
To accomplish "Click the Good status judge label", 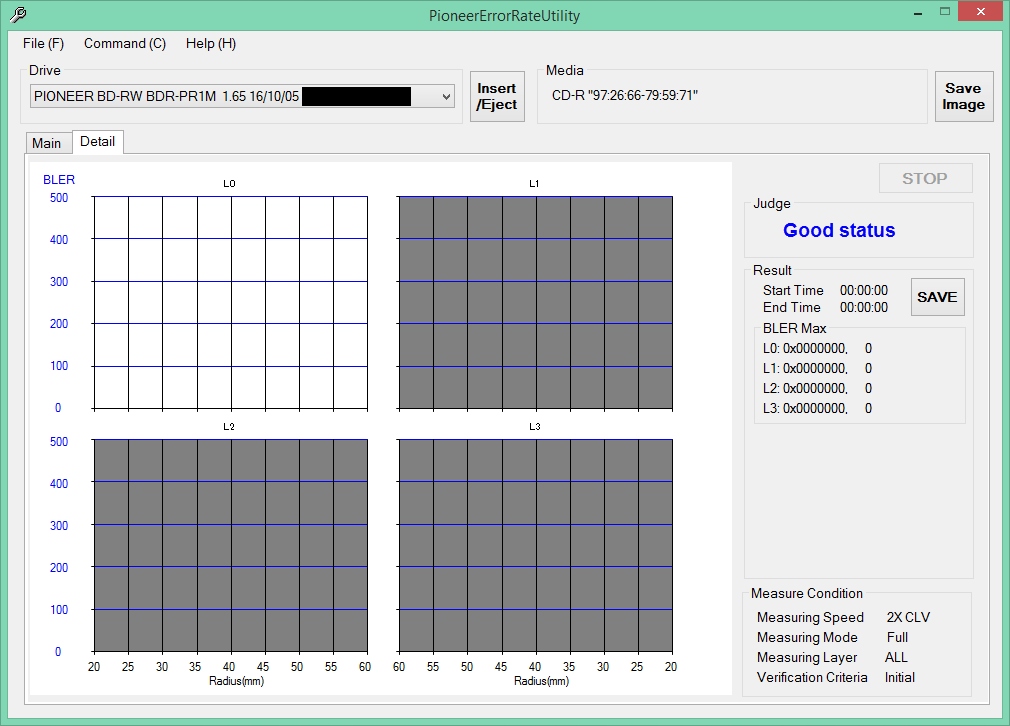I will coord(839,231).
